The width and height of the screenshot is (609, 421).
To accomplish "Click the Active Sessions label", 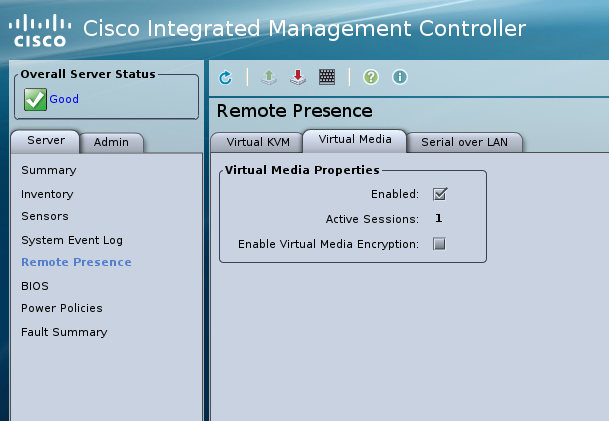I will 372,219.
